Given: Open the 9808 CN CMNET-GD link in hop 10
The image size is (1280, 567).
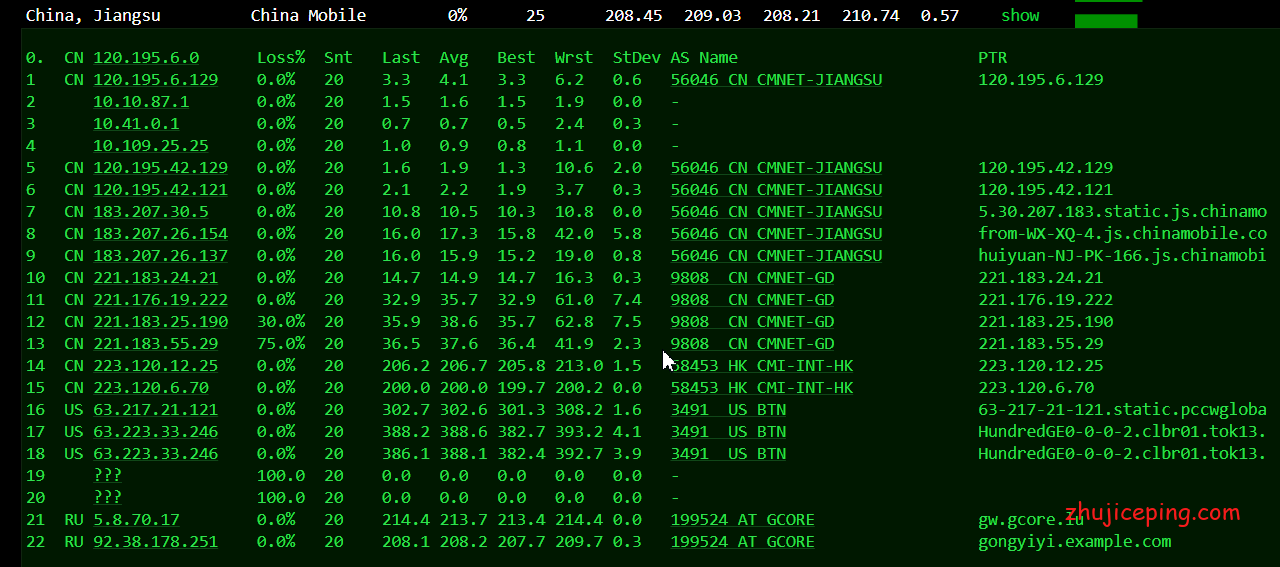Looking at the screenshot, I should 752,278.
